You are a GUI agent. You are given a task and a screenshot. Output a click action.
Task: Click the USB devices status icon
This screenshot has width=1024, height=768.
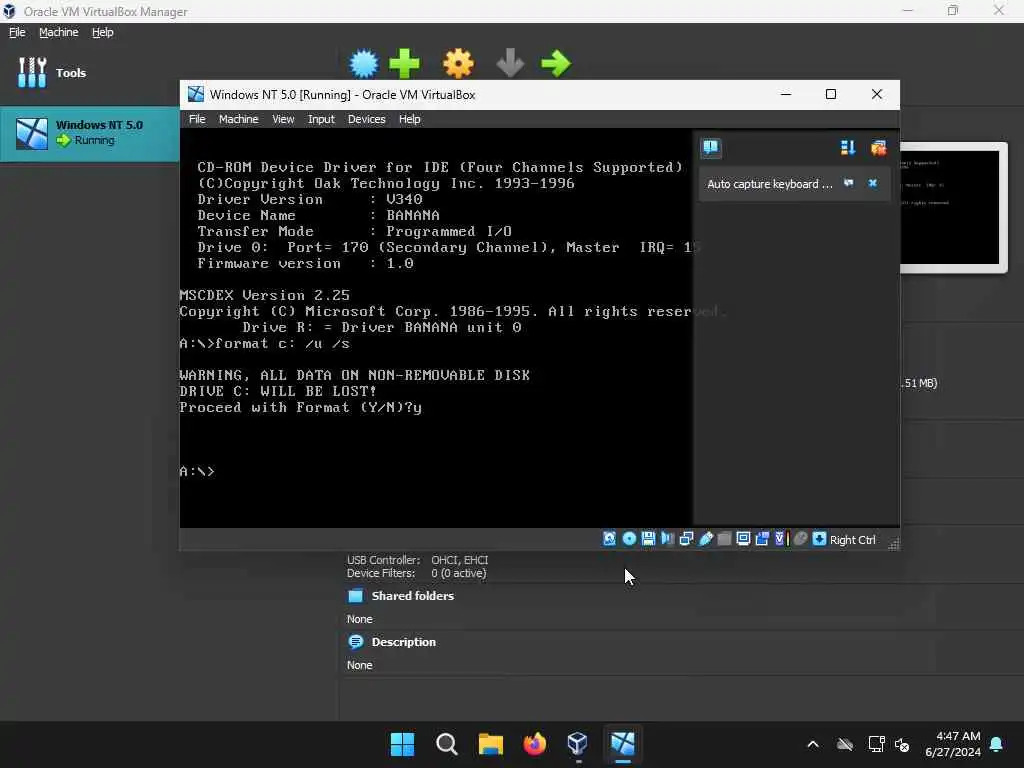[706, 539]
